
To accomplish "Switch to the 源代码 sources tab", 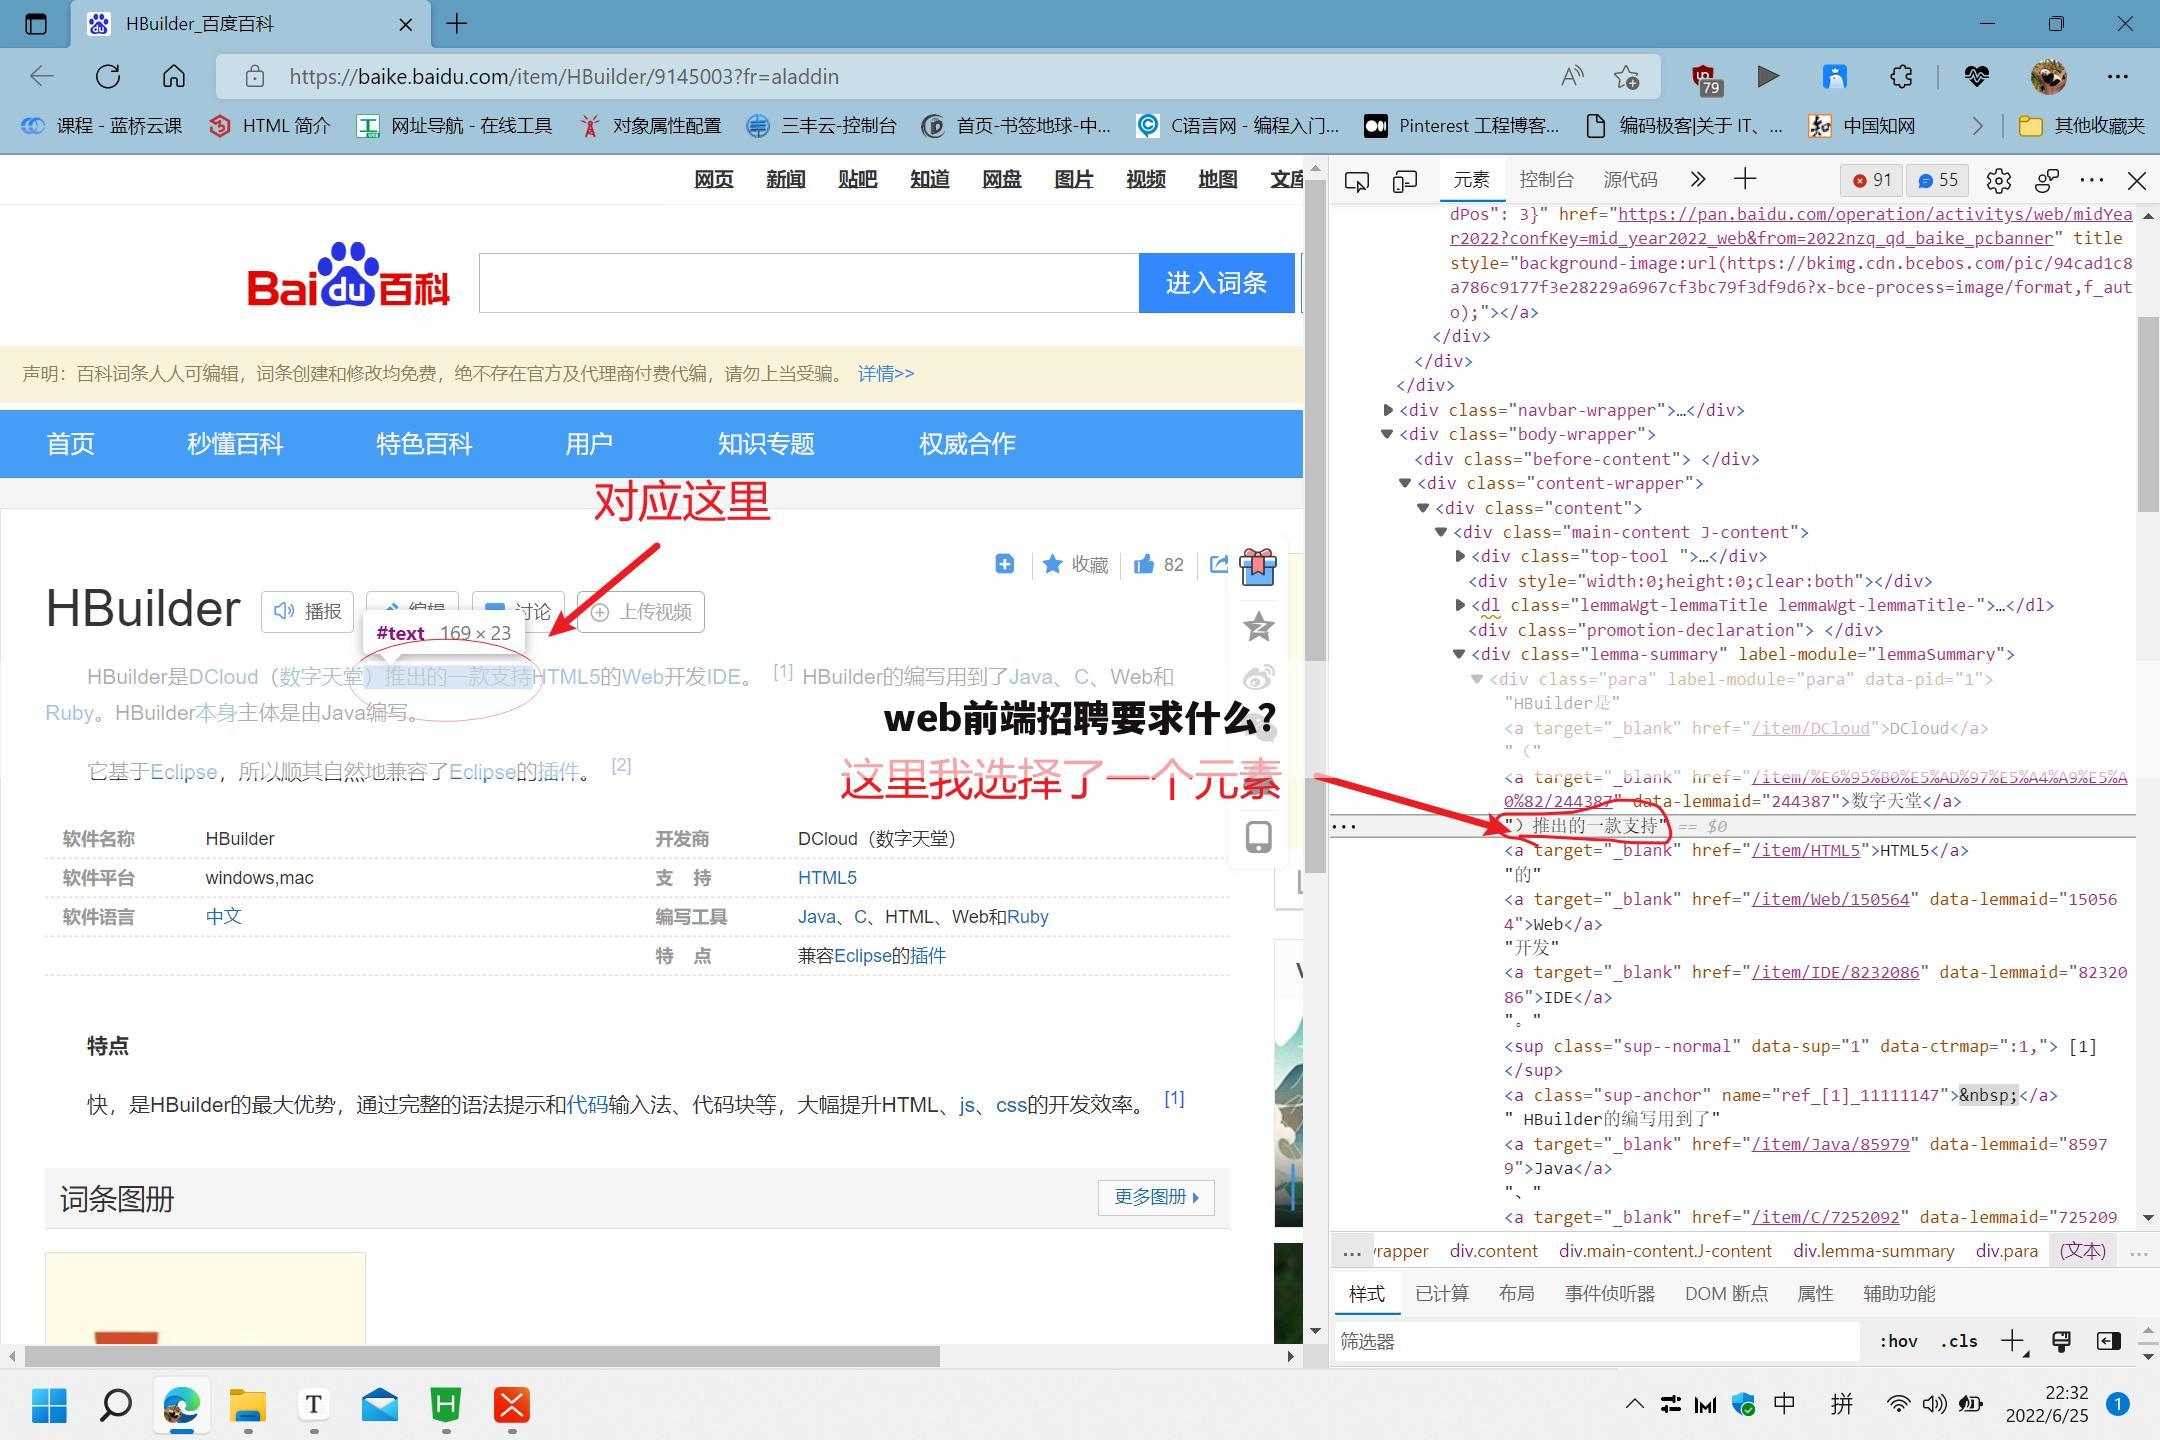I will [1630, 179].
